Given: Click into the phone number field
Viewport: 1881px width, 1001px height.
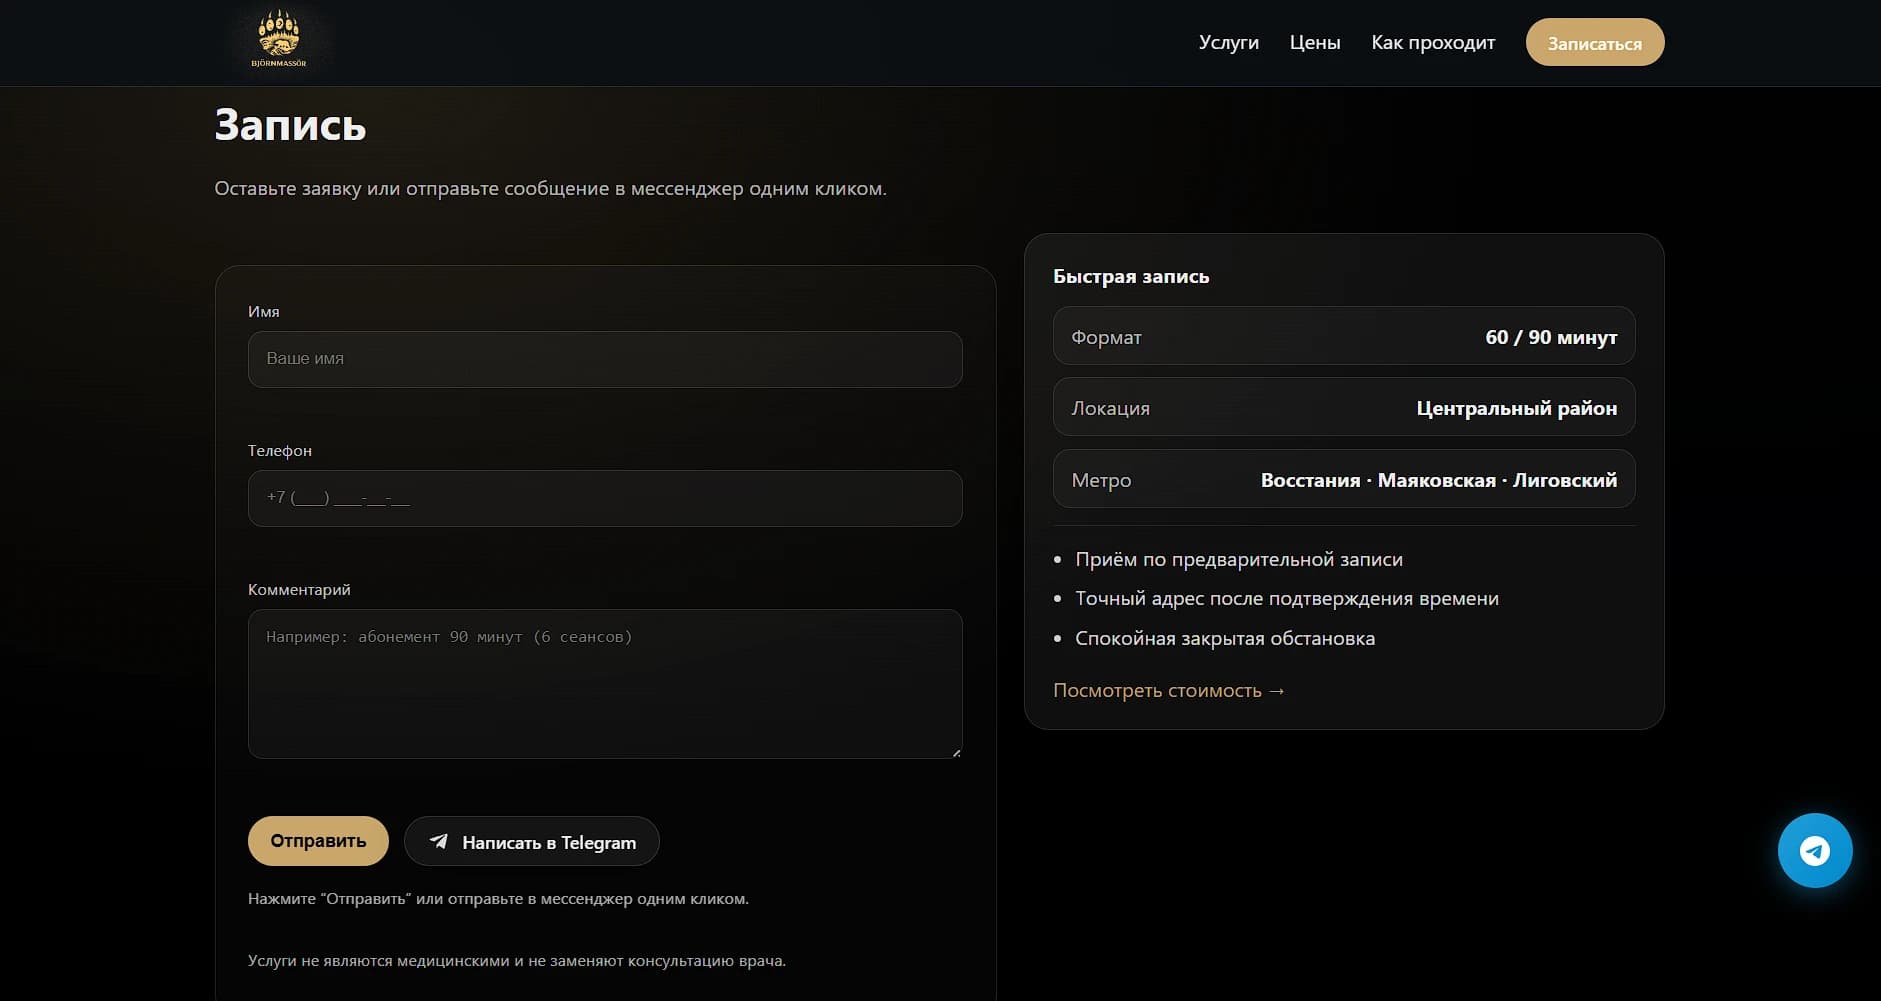Looking at the screenshot, I should 604,498.
